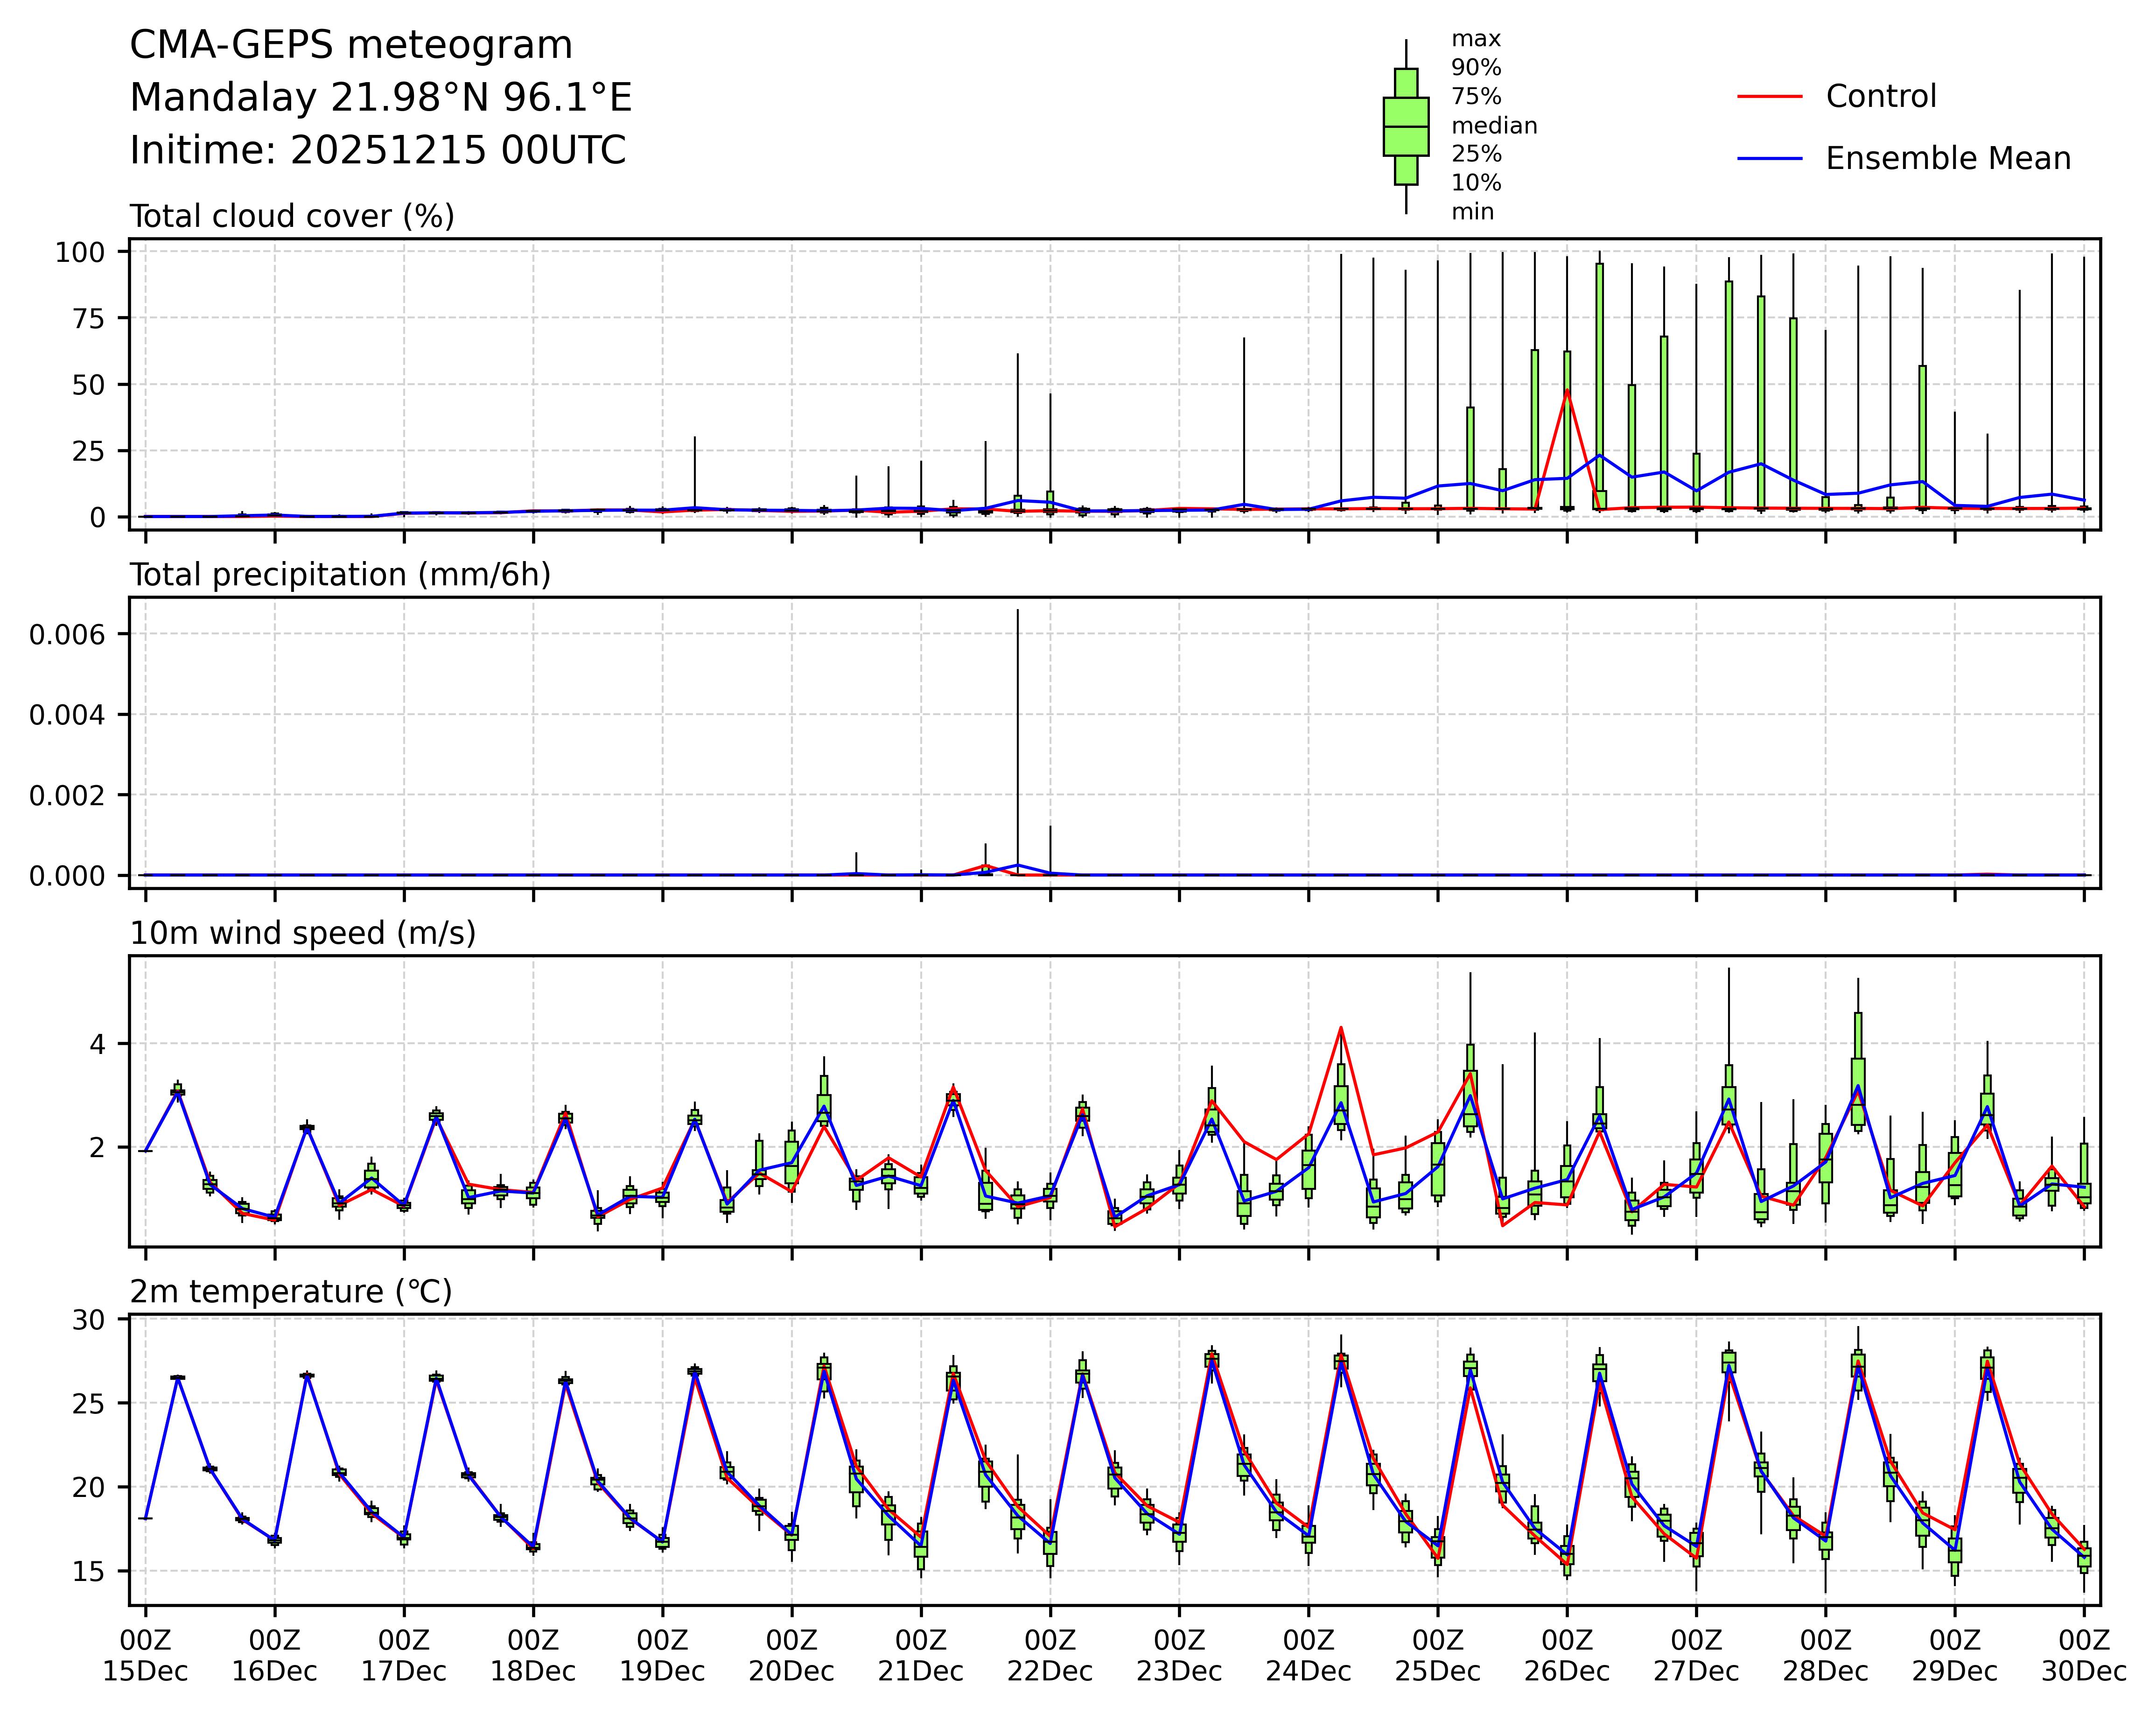Click the red control cloud cover peak at 26Dec

pyautogui.click(x=1567, y=391)
